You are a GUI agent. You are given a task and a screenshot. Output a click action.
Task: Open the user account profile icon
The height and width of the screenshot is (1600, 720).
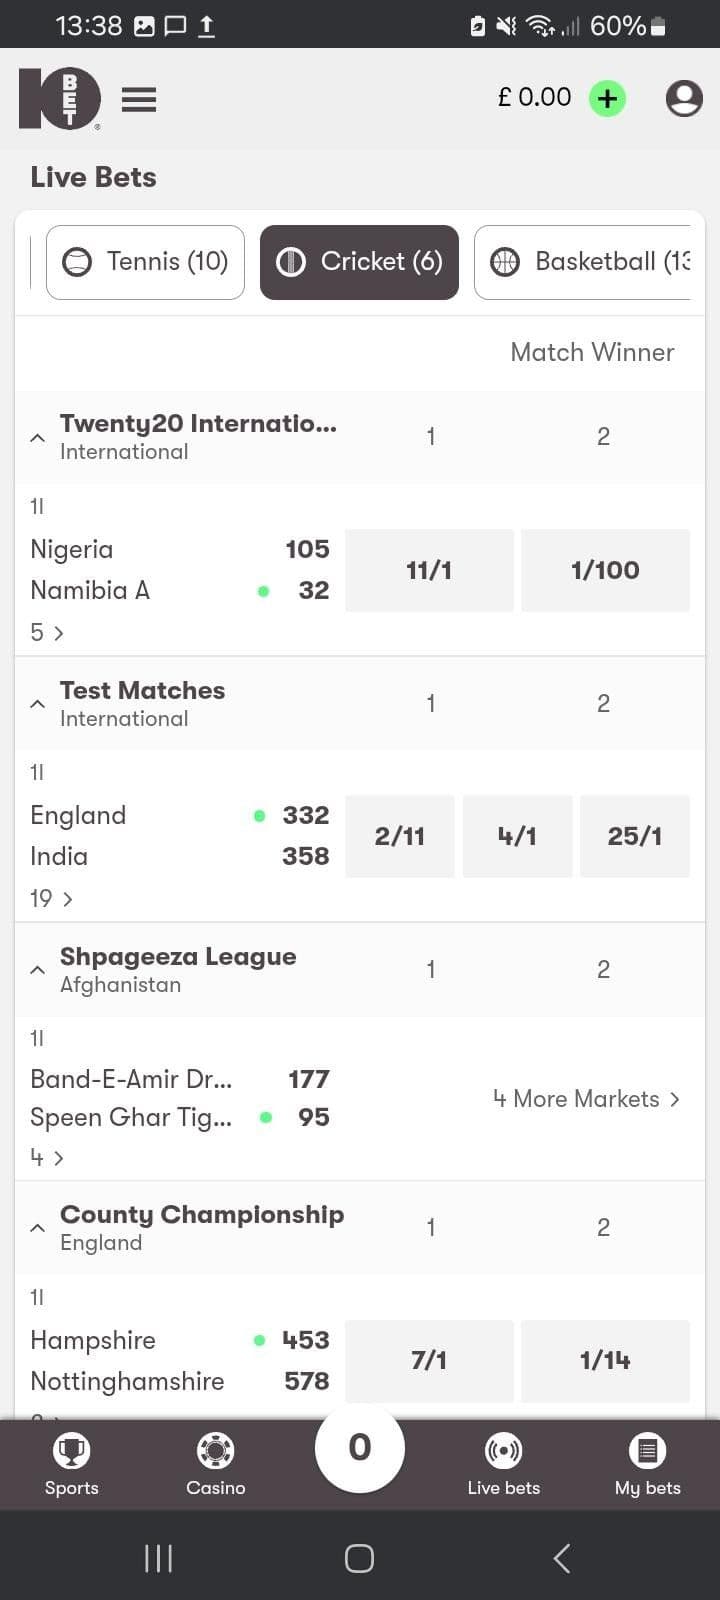[x=684, y=99]
